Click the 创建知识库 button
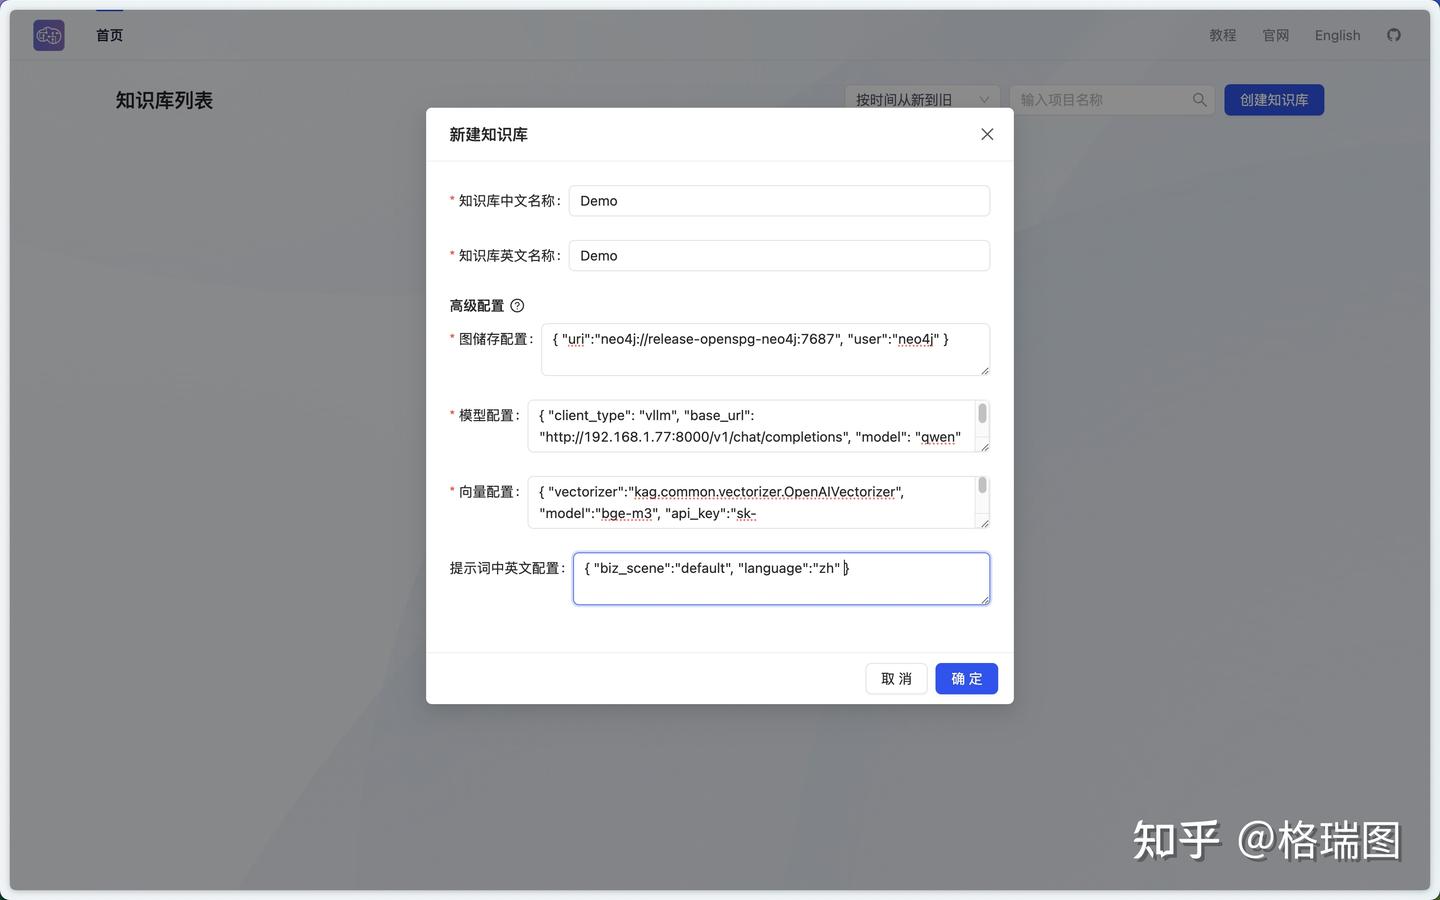This screenshot has width=1440, height=900. pyautogui.click(x=1274, y=100)
